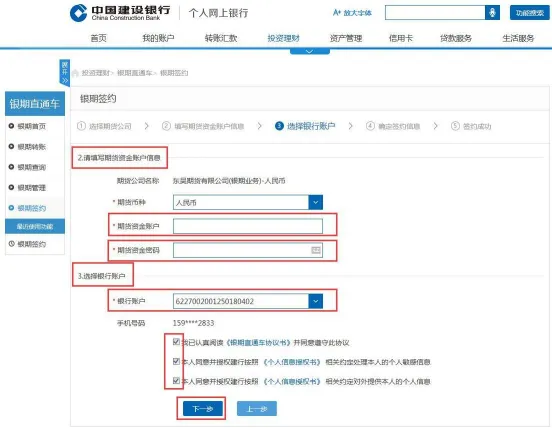Select 银期转账 in the sidebar

click(x=27, y=146)
